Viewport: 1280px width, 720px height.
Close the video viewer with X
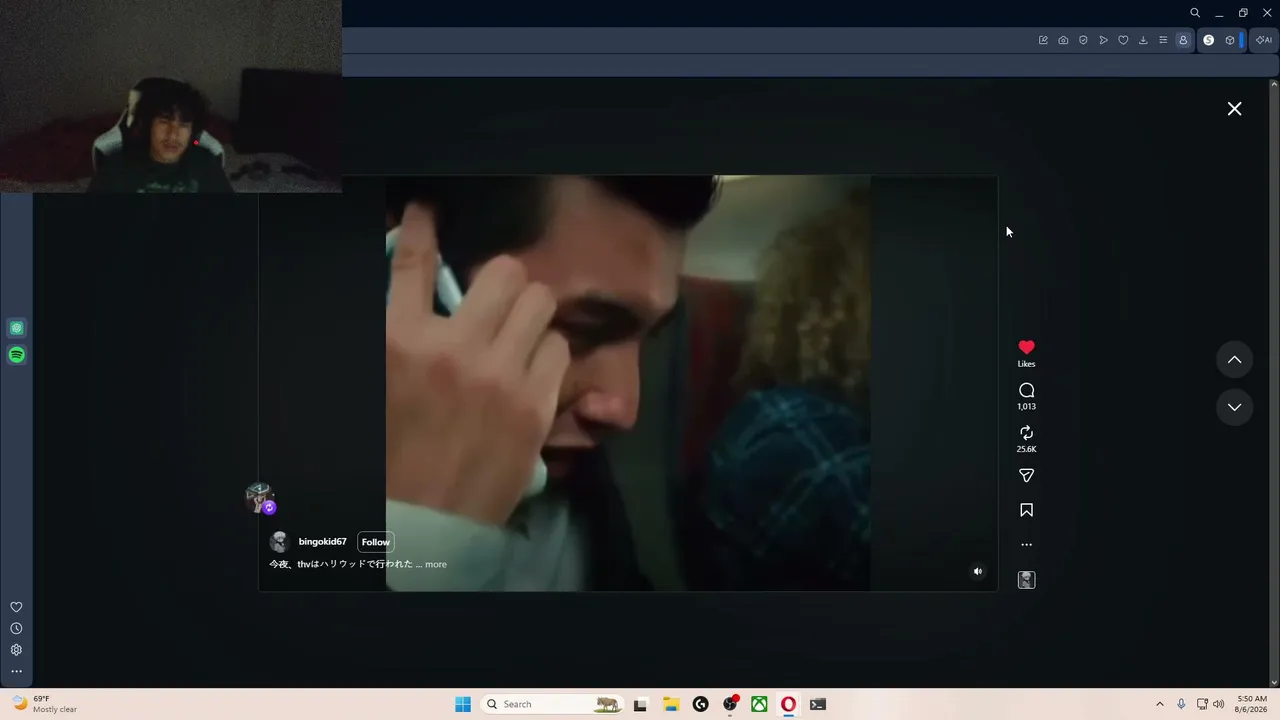tap(1235, 109)
